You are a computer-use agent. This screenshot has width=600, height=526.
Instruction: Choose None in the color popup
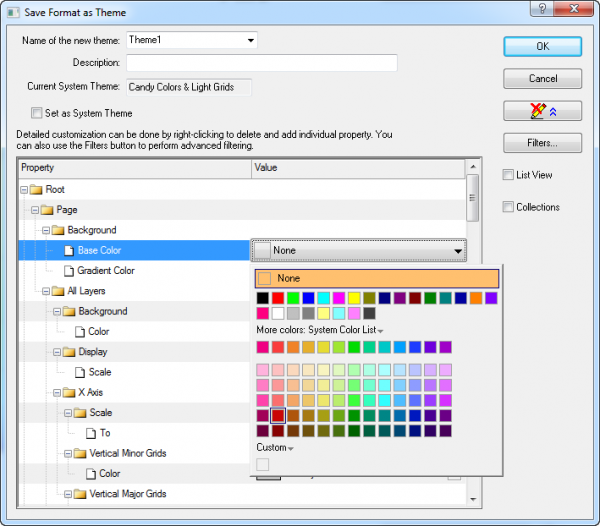pyautogui.click(x=376, y=278)
